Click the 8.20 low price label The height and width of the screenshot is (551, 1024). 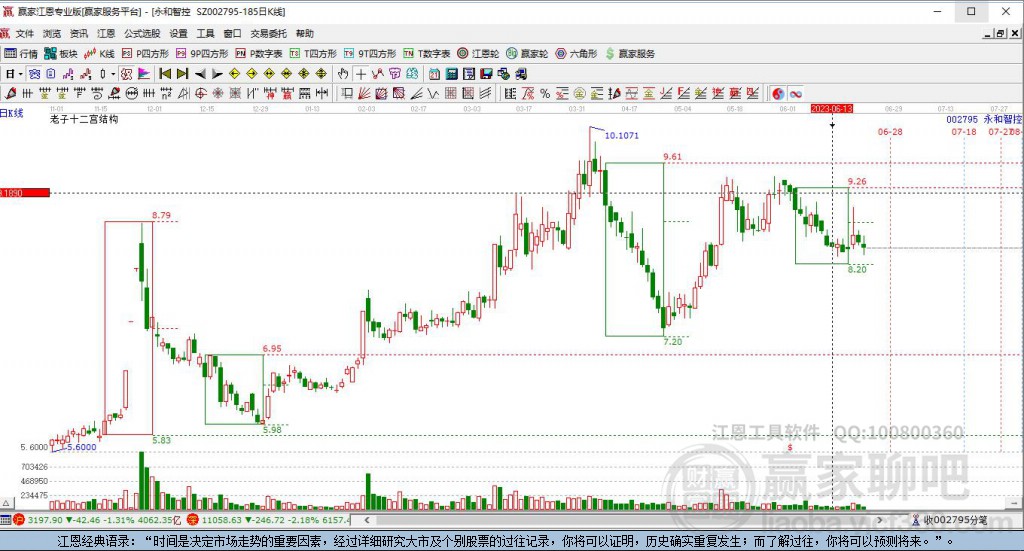(x=857, y=269)
